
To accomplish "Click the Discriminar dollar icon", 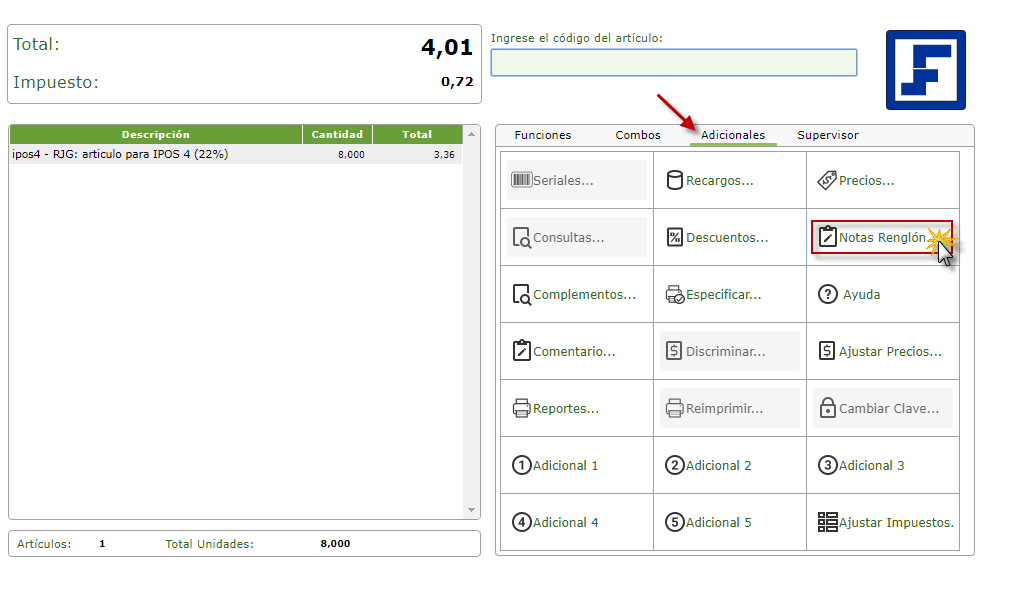I will pyautogui.click(x=674, y=351).
